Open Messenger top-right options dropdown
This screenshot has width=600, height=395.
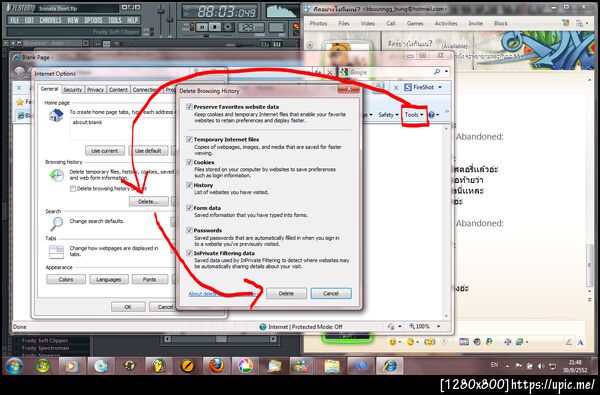point(582,23)
